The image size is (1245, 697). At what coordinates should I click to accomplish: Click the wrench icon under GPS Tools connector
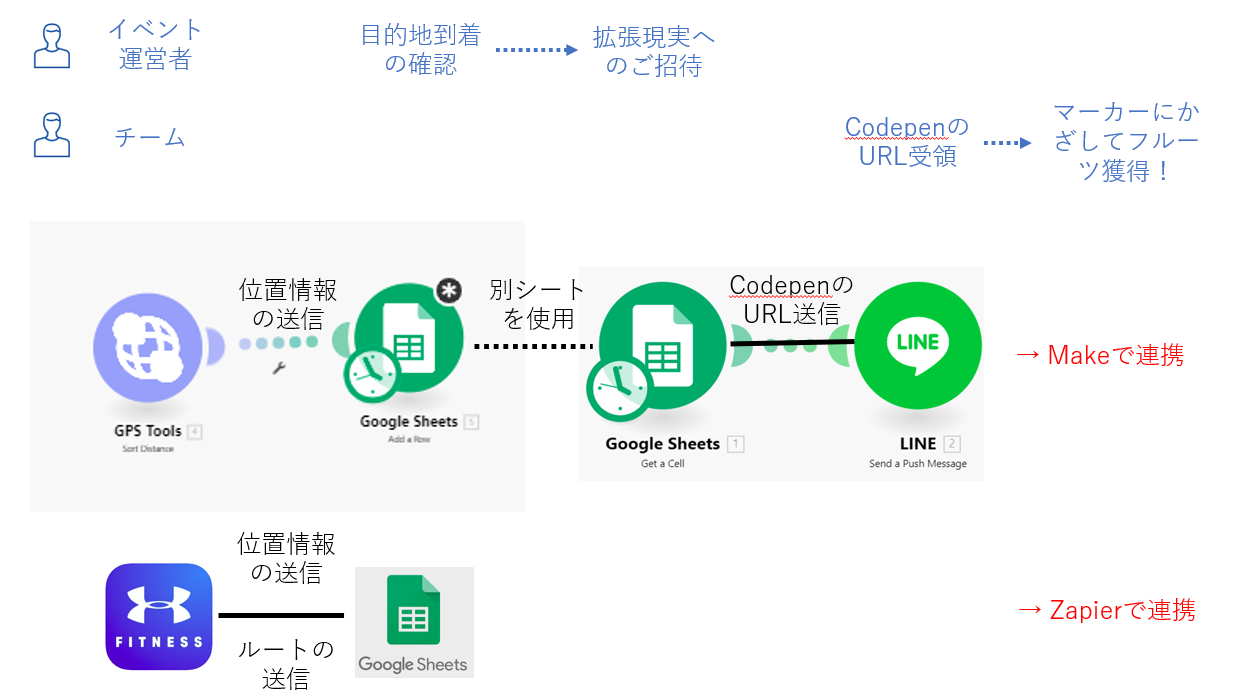pos(279,368)
